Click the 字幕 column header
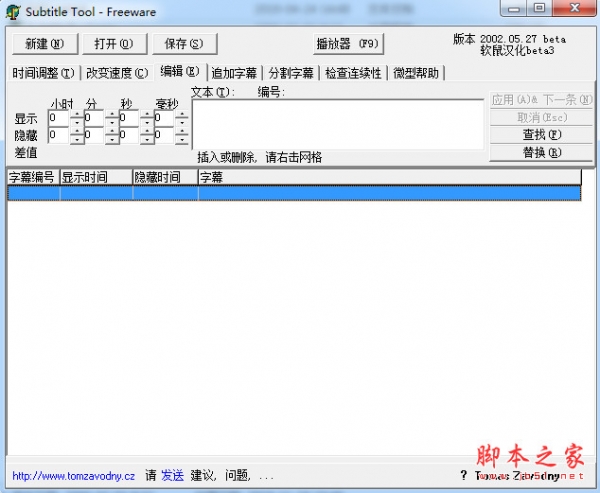The image size is (600, 493). click(390, 177)
